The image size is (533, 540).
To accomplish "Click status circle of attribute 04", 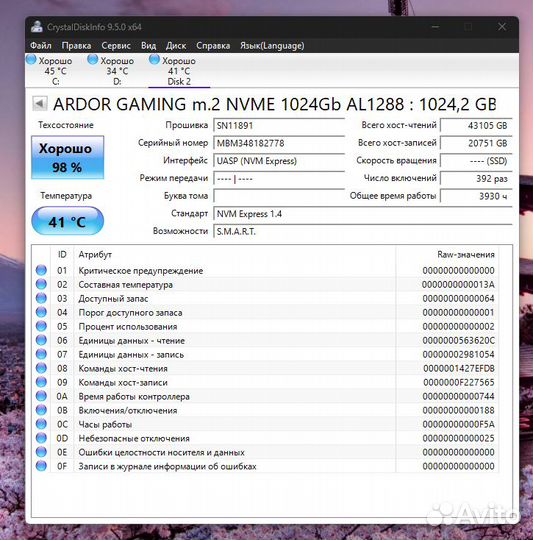I will tap(41, 312).
